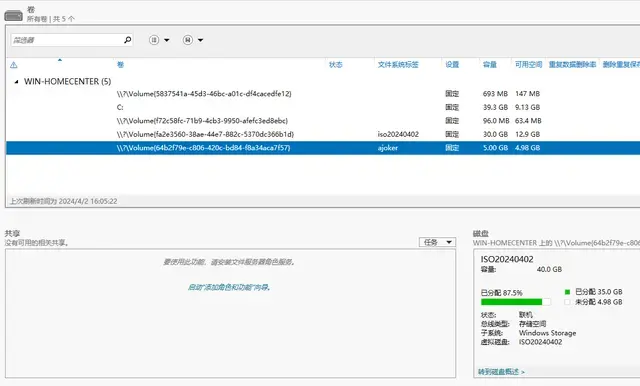Click the iso20240402 file system label
The height and width of the screenshot is (386, 640).
point(398,134)
